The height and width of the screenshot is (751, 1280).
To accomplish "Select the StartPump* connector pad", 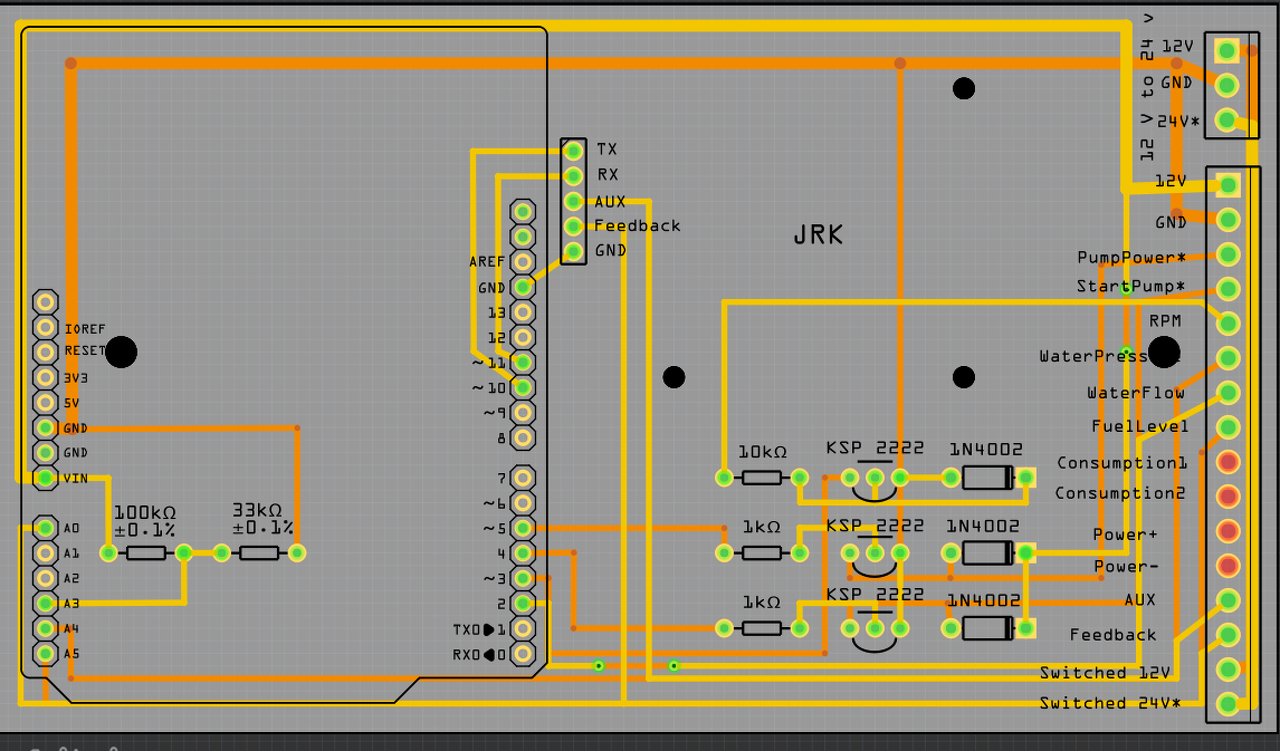I will point(1228,289).
